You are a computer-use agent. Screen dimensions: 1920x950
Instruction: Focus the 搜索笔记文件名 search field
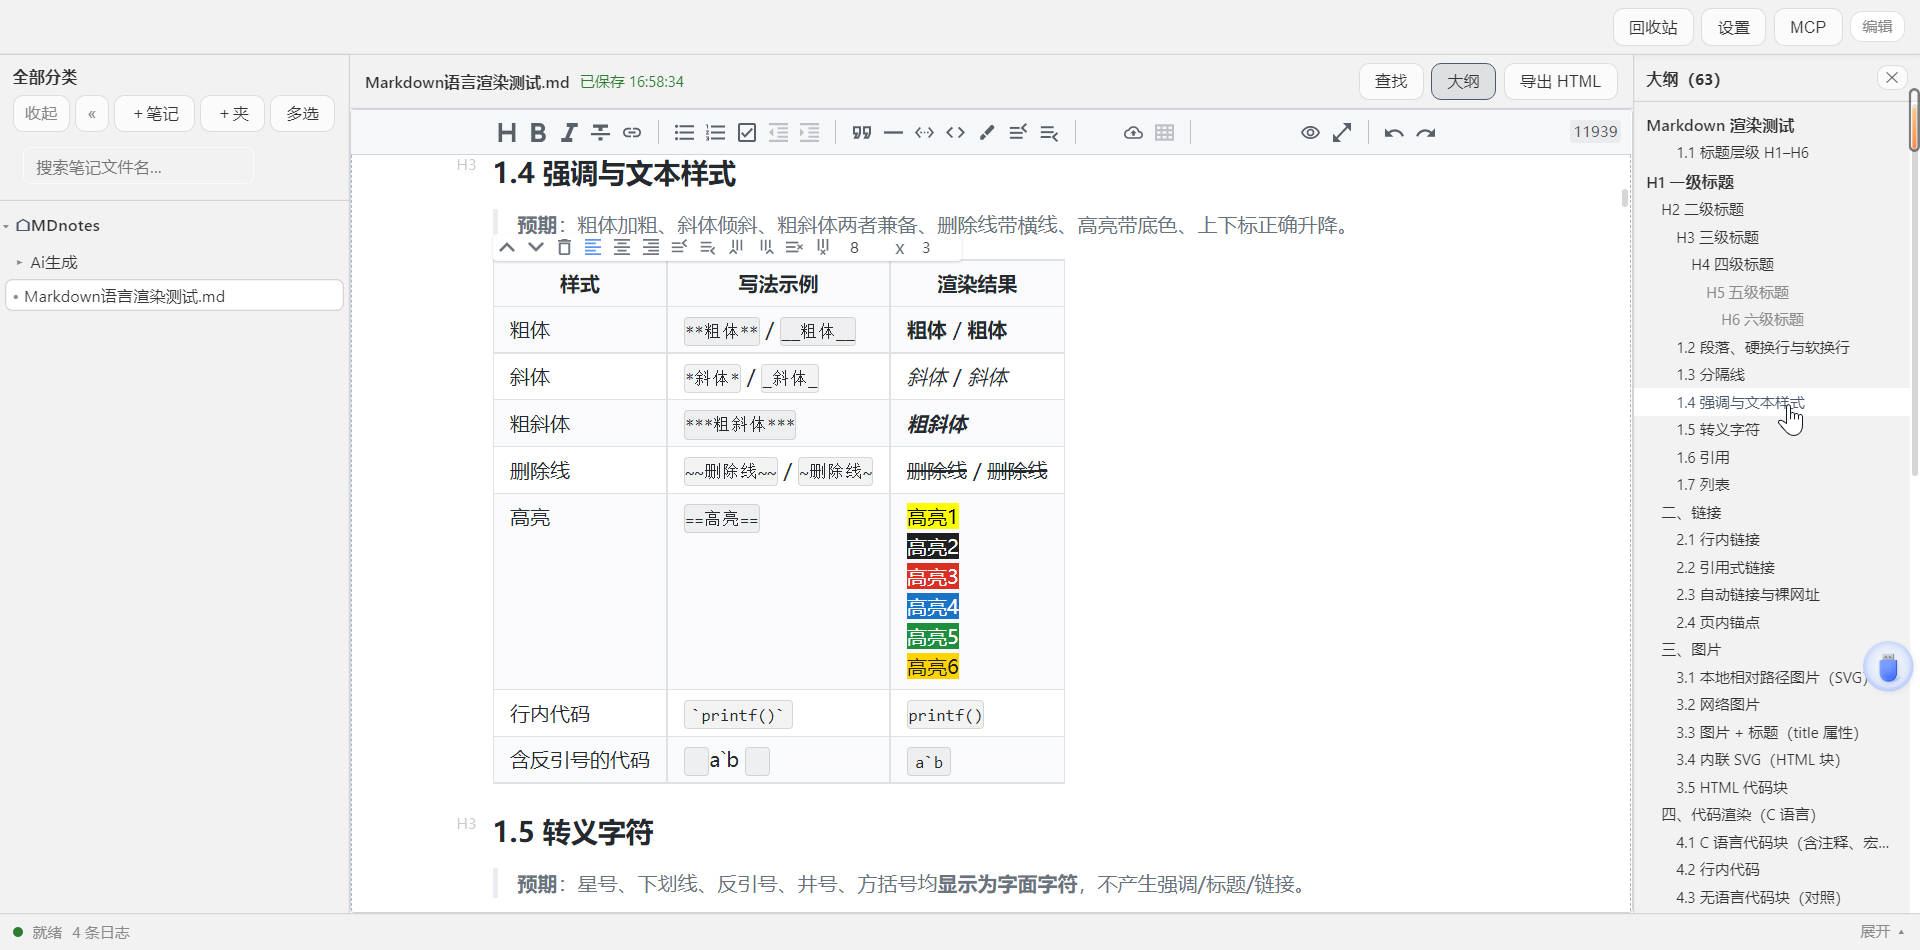139,167
